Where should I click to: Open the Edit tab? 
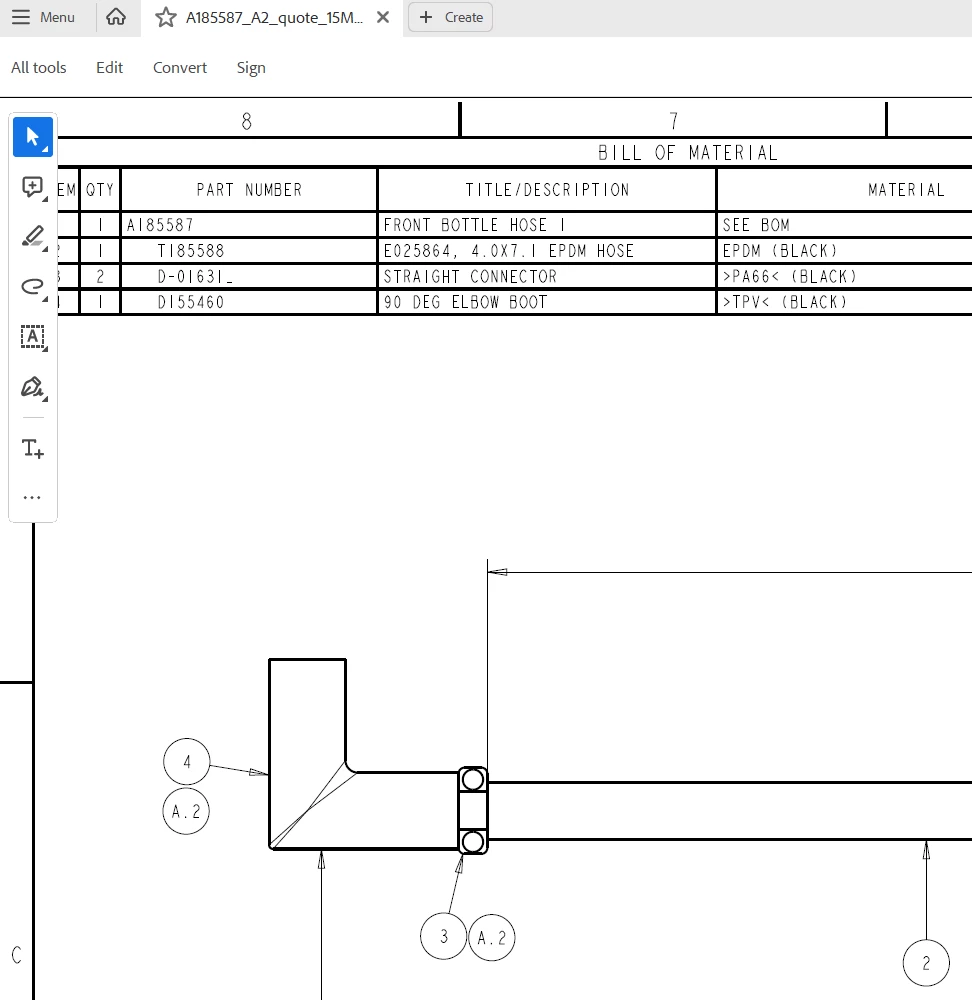pos(109,68)
